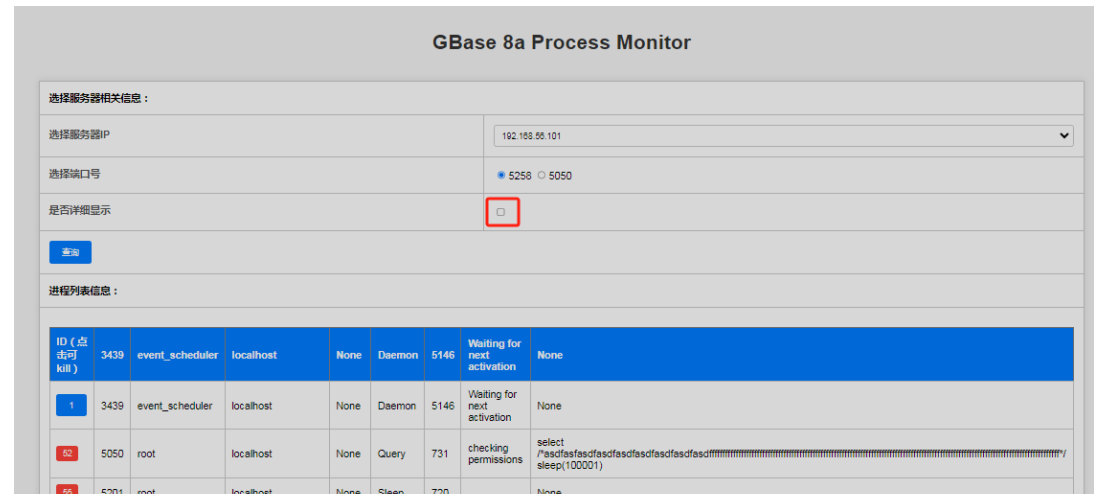Kill process with red ID button 52
Viewport: 1094px width, 494px height.
tap(68, 454)
